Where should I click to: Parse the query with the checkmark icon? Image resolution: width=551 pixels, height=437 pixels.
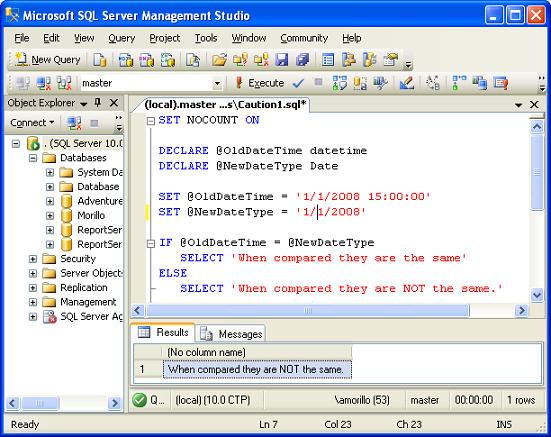tap(298, 83)
